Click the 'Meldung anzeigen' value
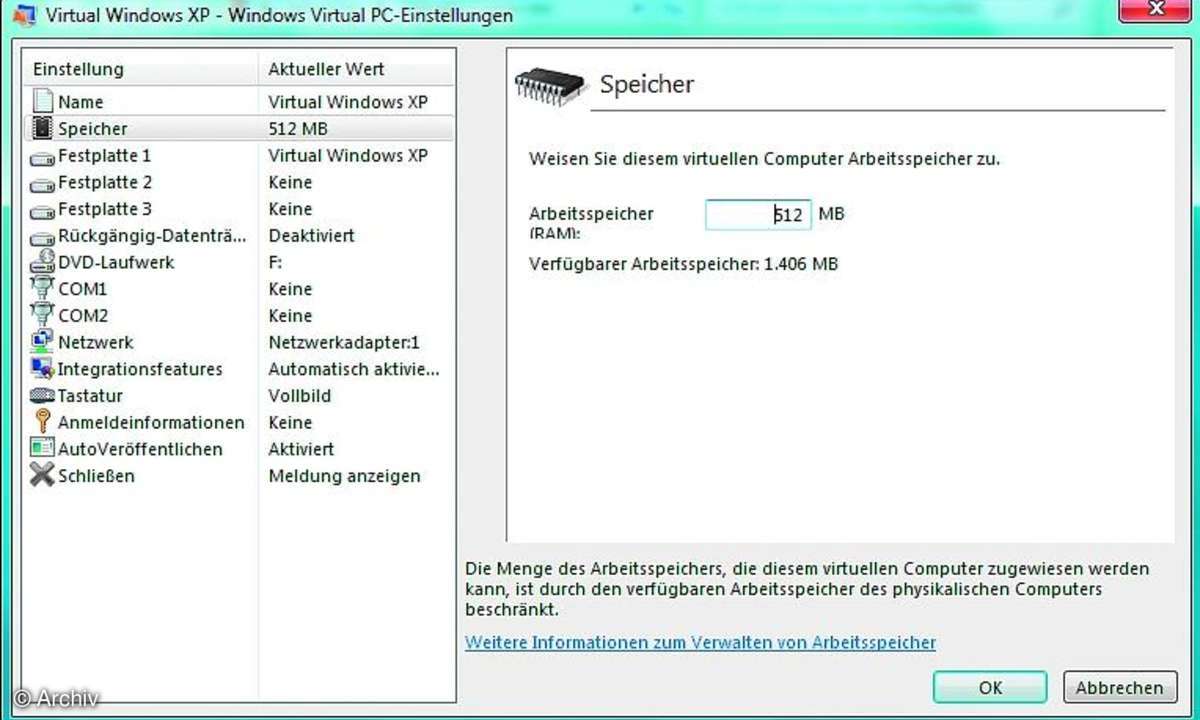 pos(344,476)
